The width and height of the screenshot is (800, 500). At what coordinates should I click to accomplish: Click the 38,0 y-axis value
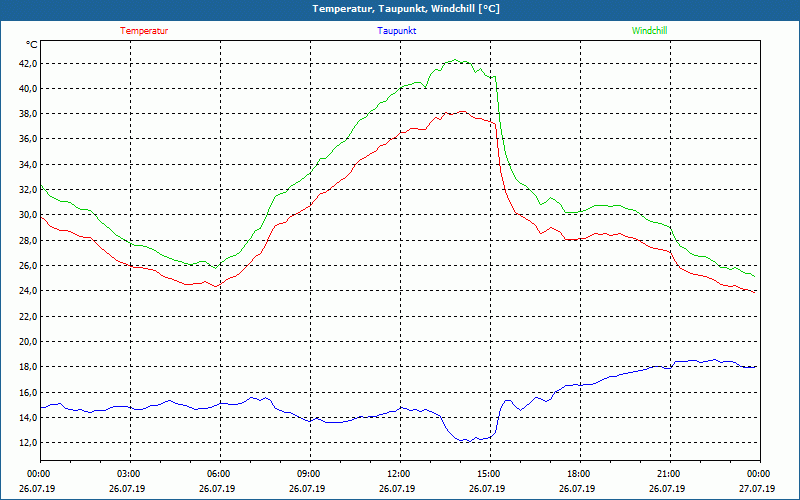(x=28, y=114)
